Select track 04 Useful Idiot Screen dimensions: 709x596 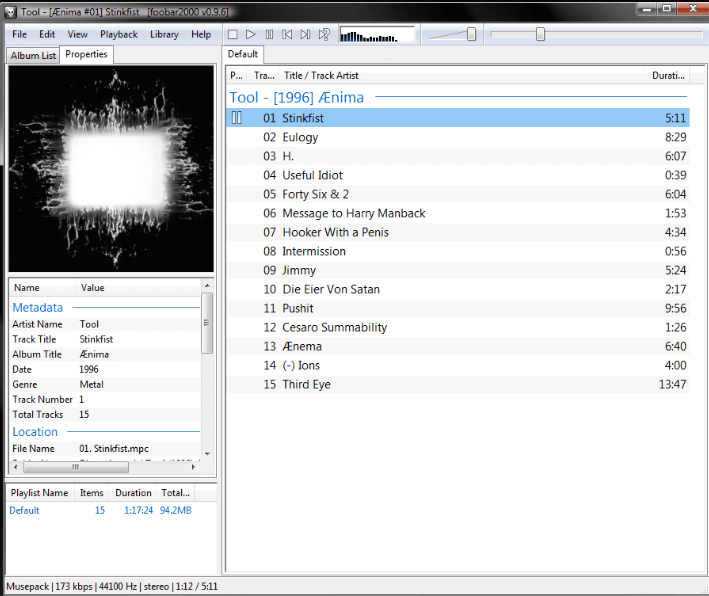pyautogui.click(x=458, y=175)
